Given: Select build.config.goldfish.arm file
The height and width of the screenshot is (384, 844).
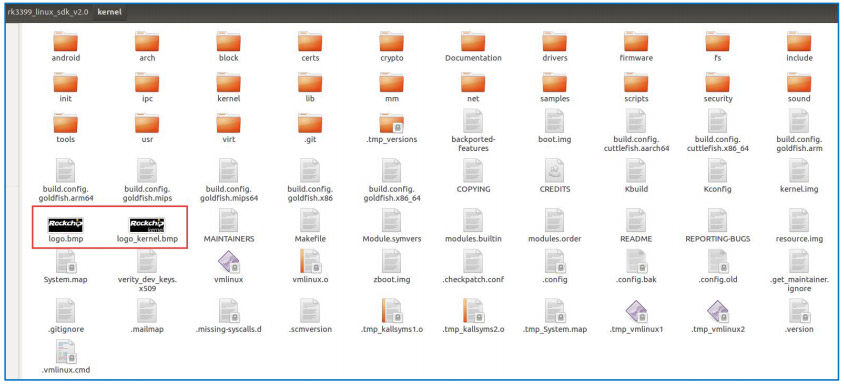Looking at the screenshot, I should (x=799, y=121).
